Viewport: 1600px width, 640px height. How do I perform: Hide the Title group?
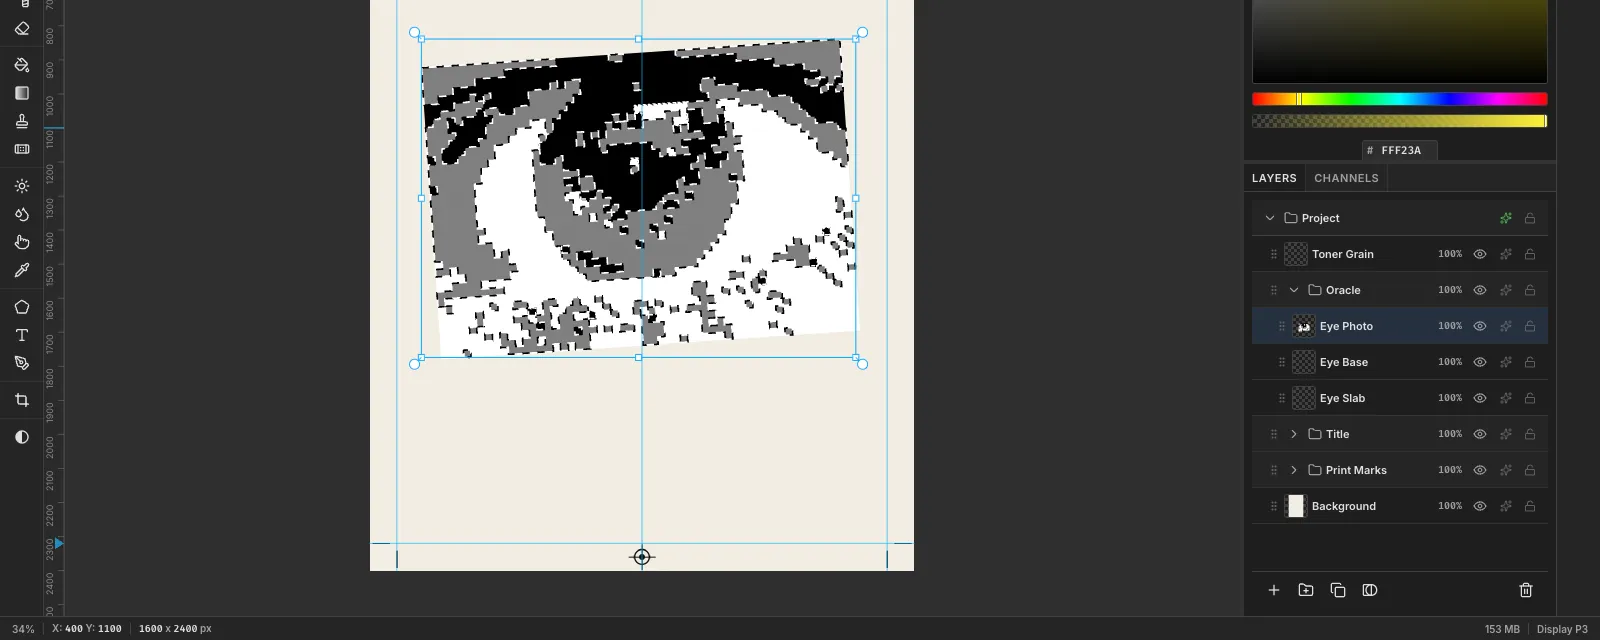tap(1480, 434)
